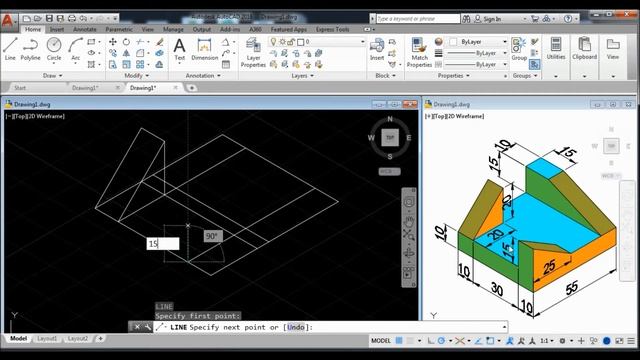Open the Home ribbon tab
The height and width of the screenshot is (360, 640).
coord(33,29)
